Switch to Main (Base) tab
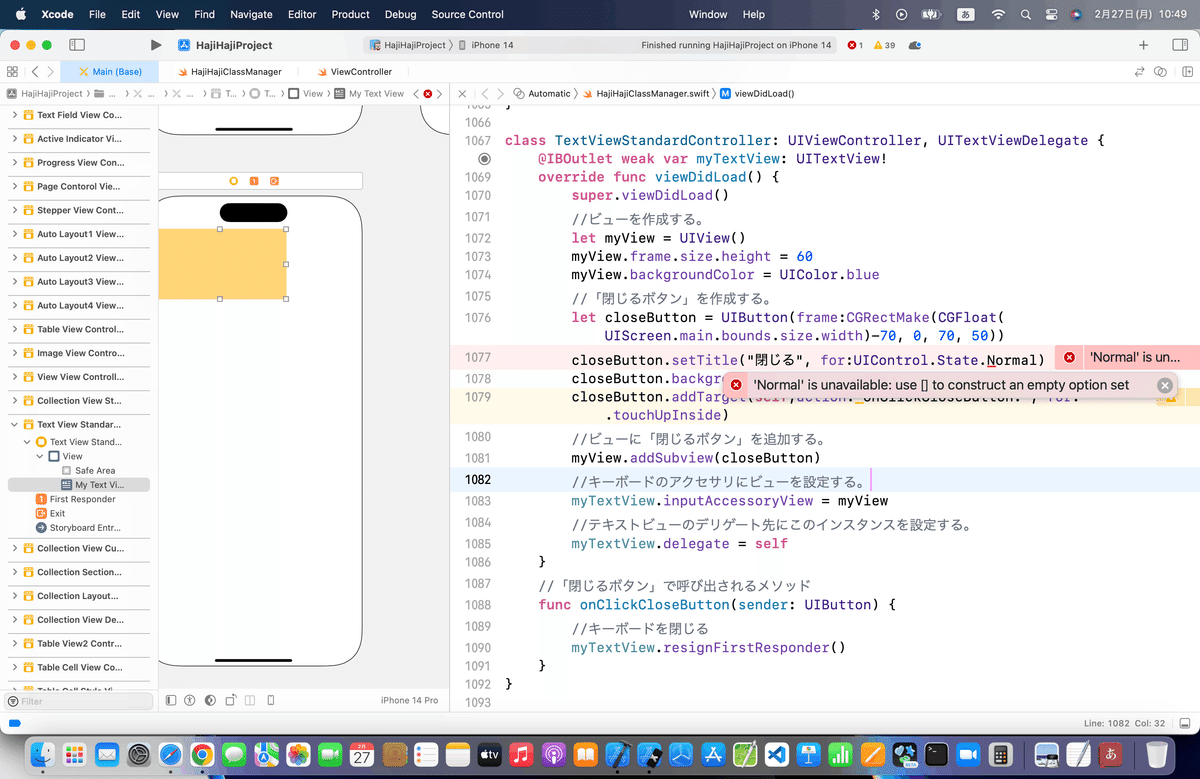Viewport: 1200px width, 779px height. 110,72
